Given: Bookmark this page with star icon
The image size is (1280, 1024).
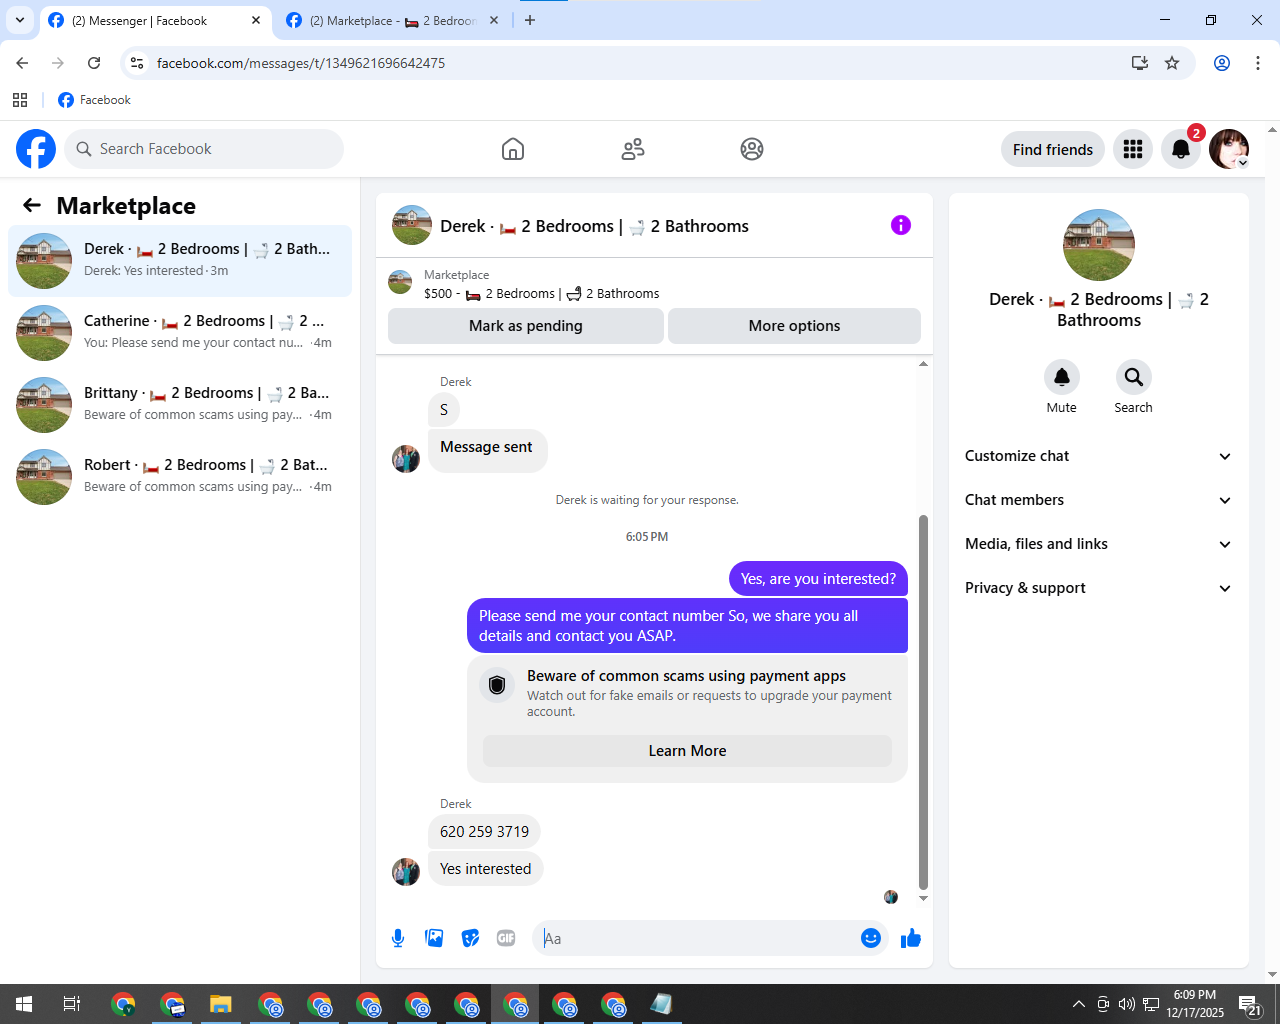Looking at the screenshot, I should (x=1172, y=63).
